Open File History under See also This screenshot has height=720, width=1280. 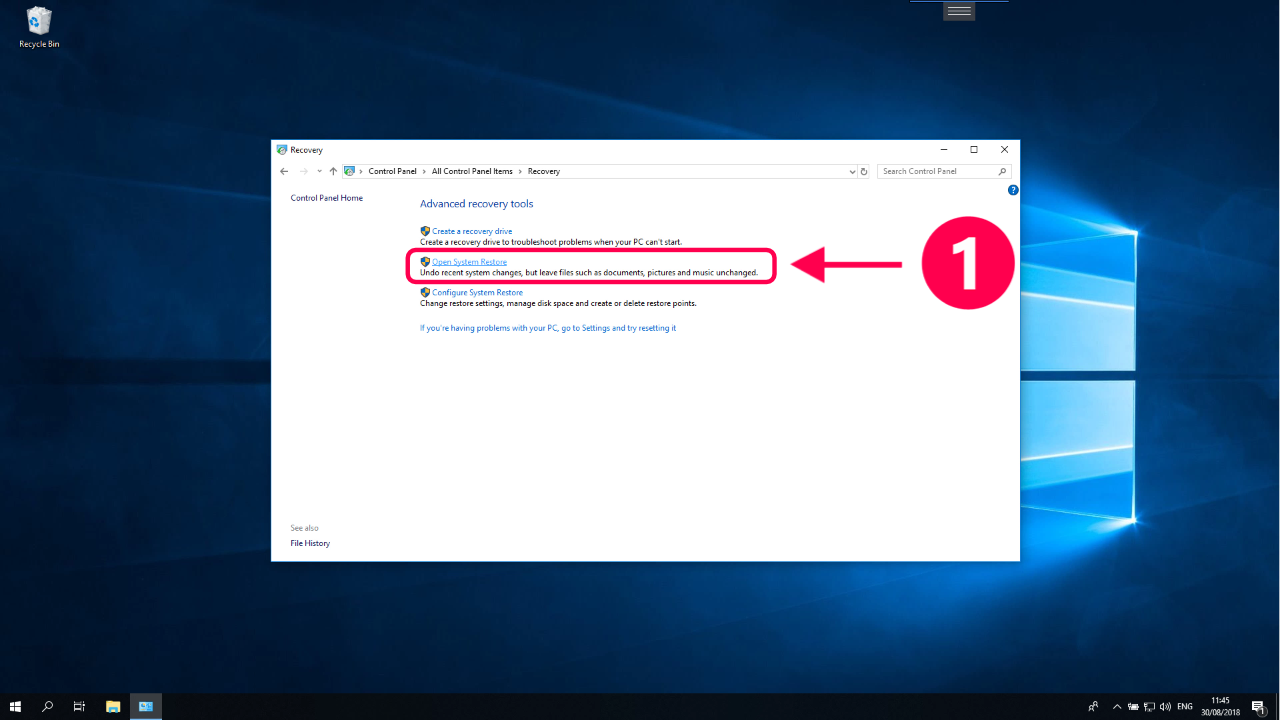(310, 543)
